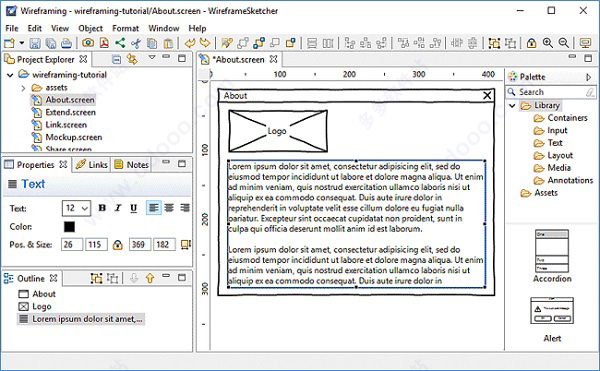
Task: Click the black Color swatch
Action: click(69, 227)
